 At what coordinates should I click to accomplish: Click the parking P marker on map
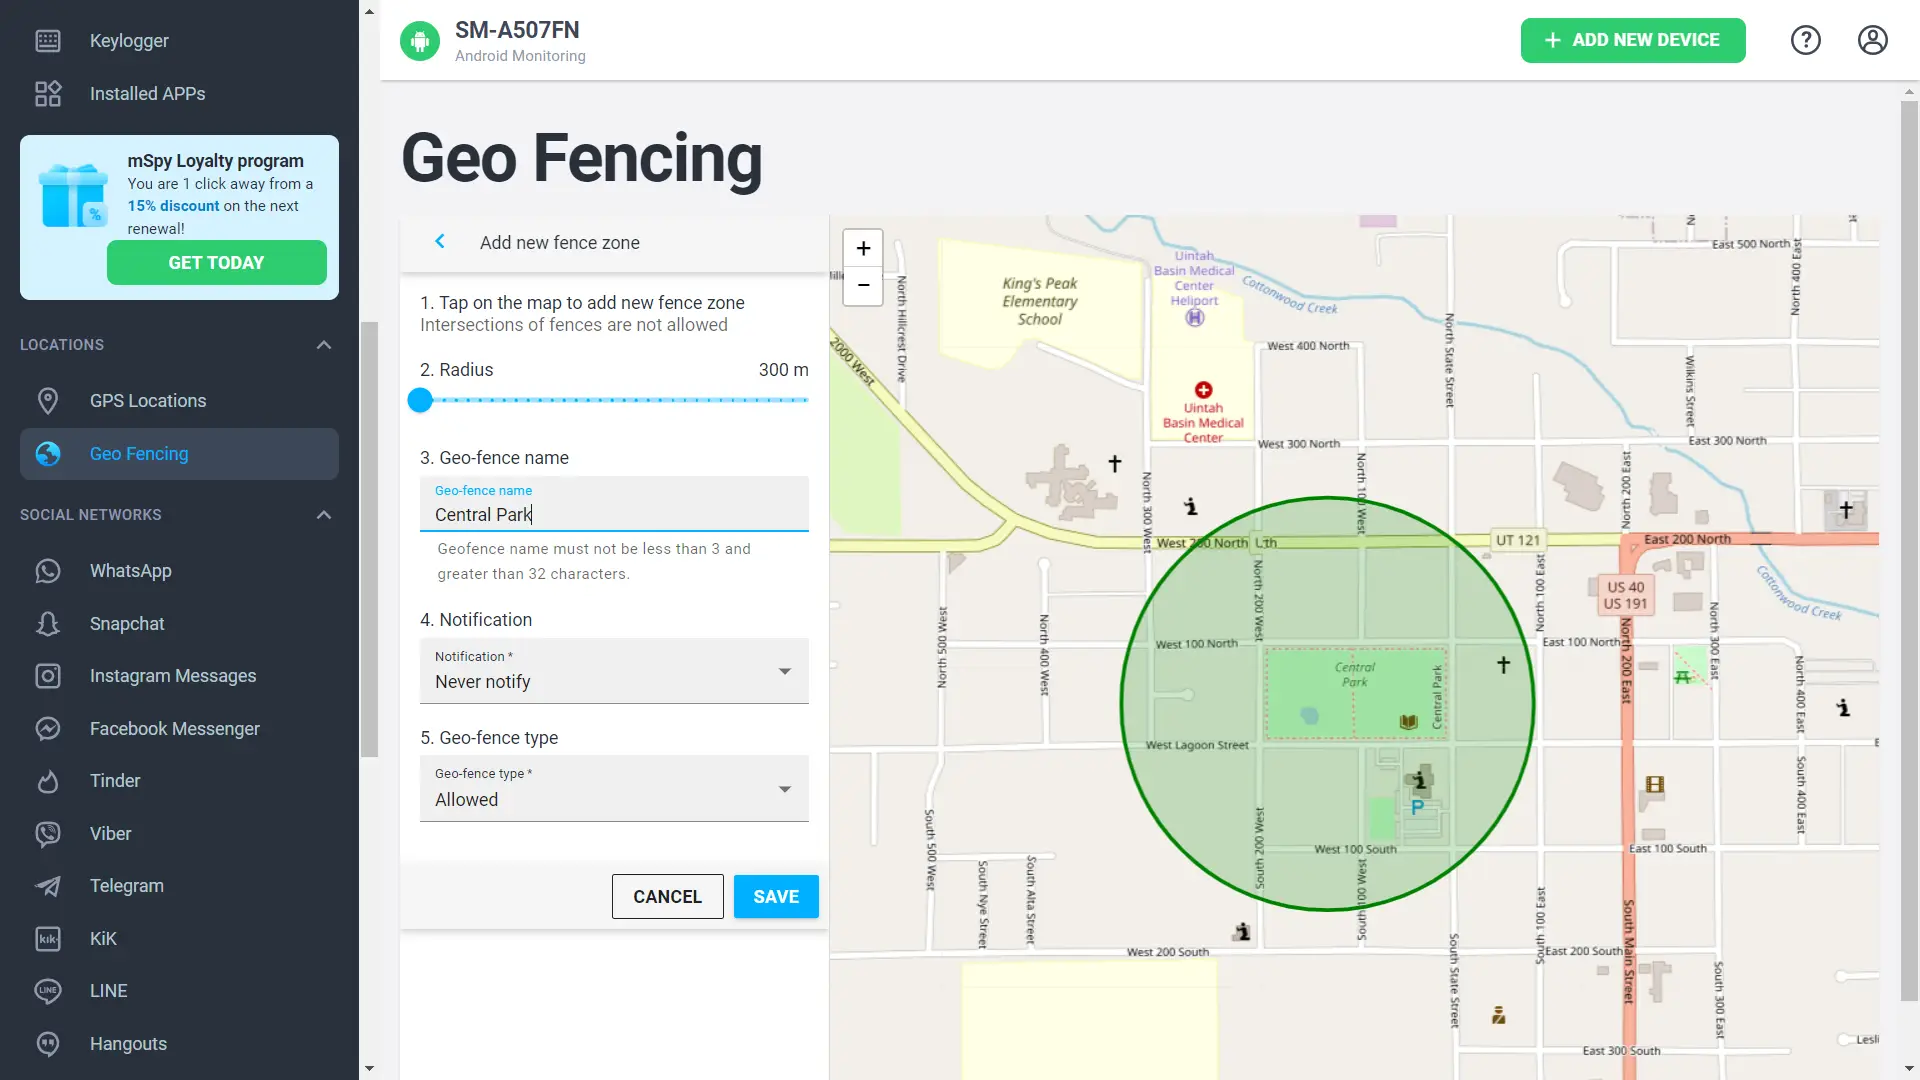[1417, 807]
